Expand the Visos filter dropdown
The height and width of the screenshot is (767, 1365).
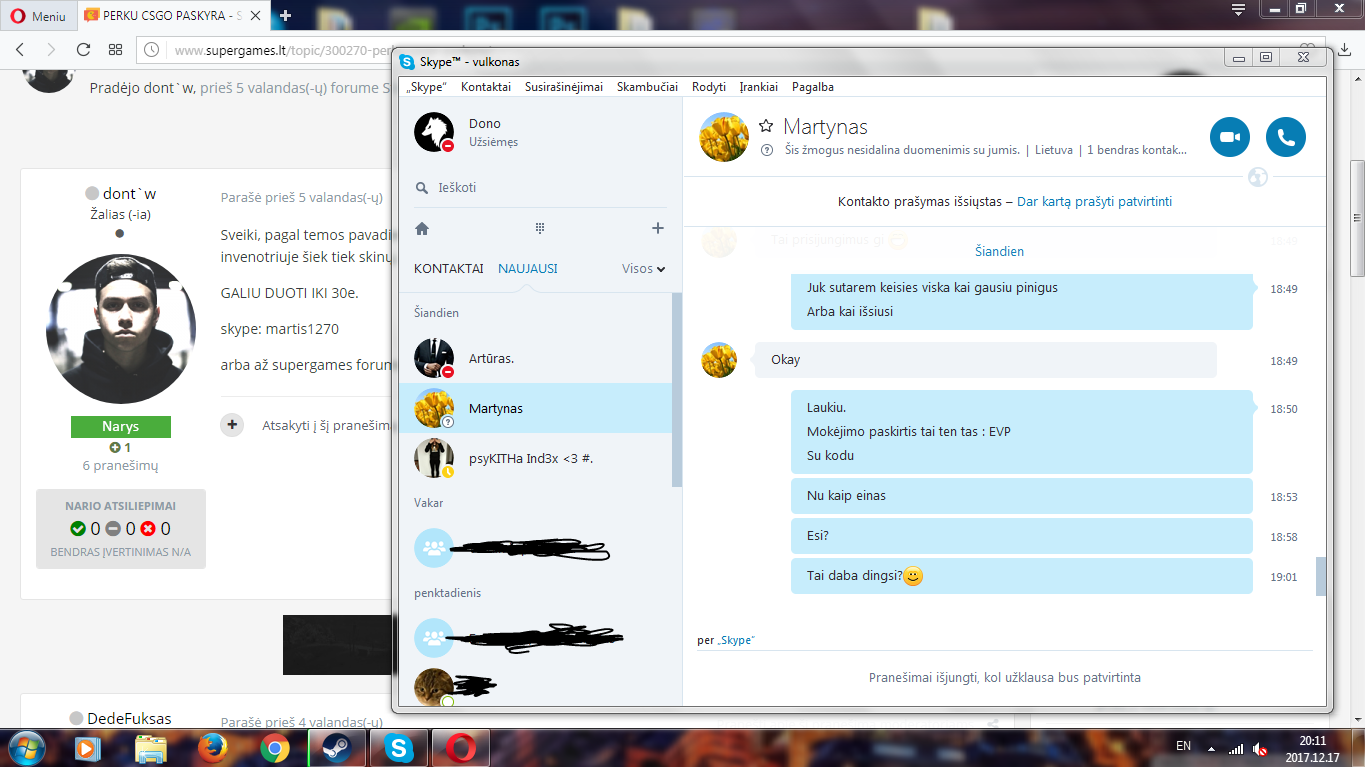tap(643, 268)
